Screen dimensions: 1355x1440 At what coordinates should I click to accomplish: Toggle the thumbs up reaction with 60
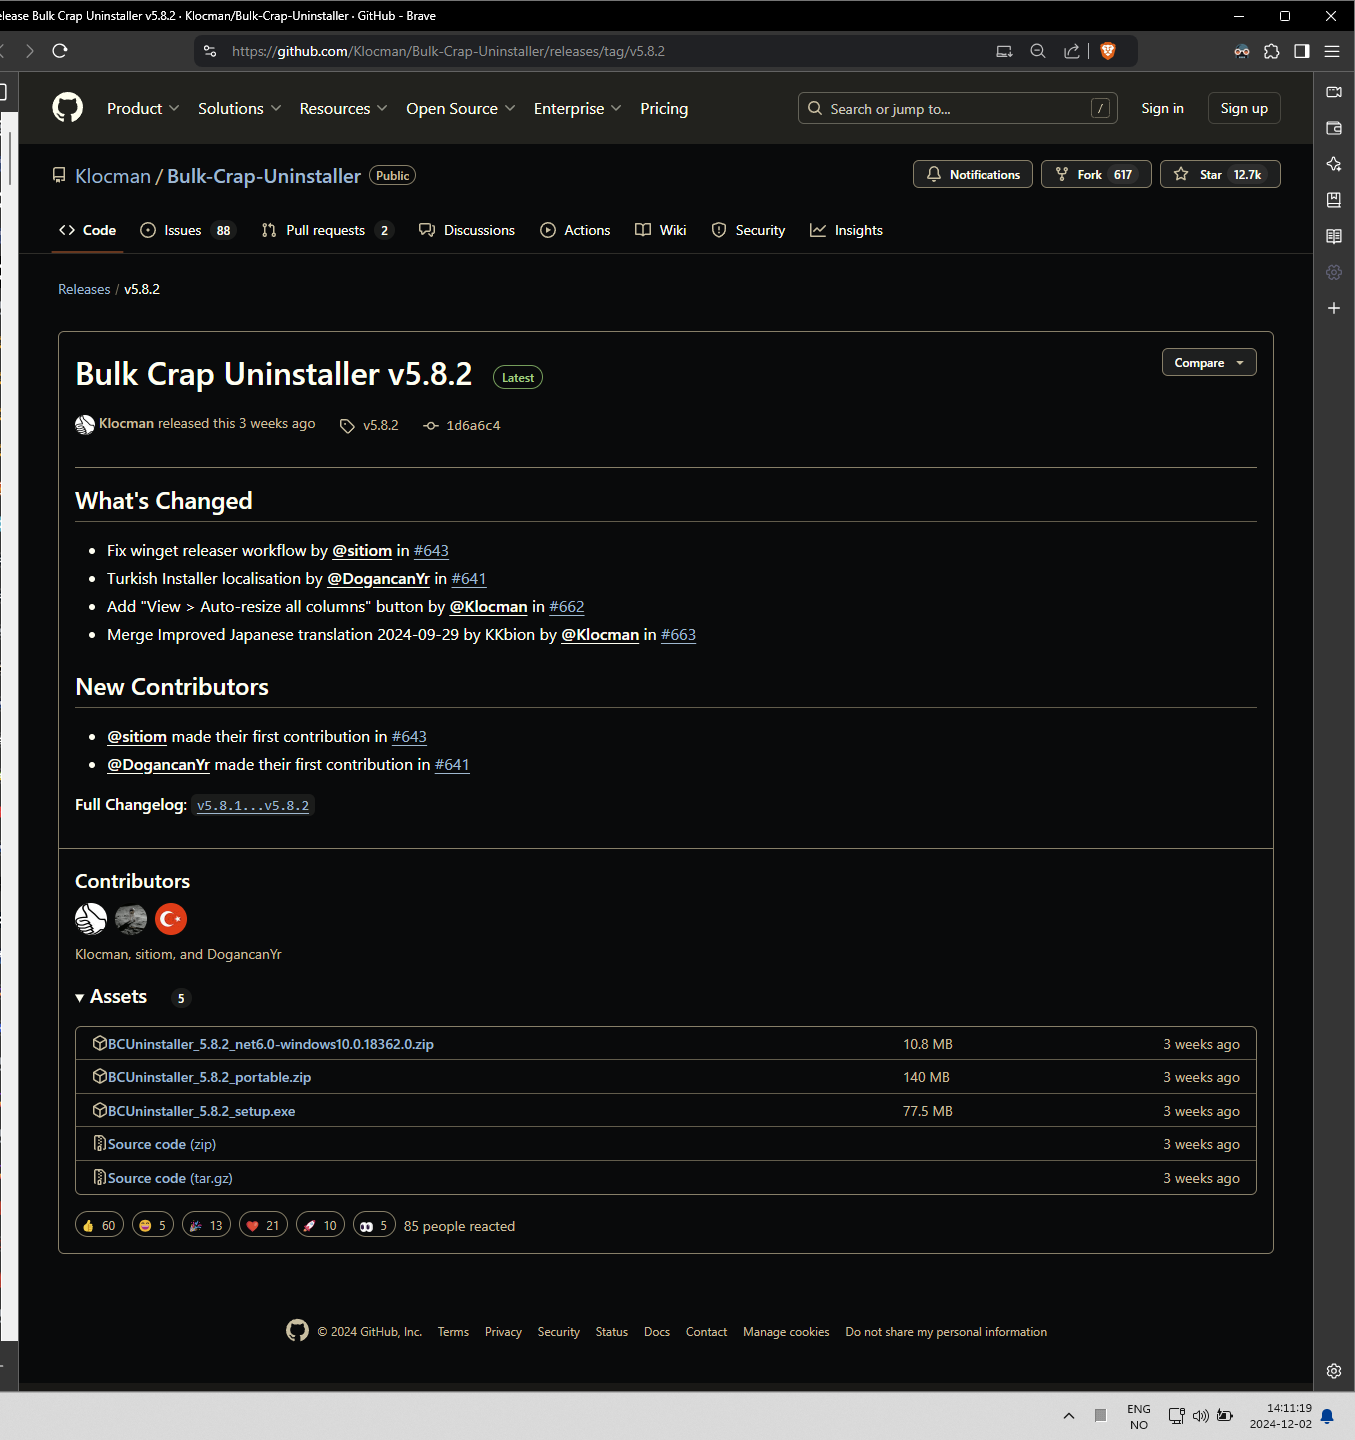(x=99, y=1225)
